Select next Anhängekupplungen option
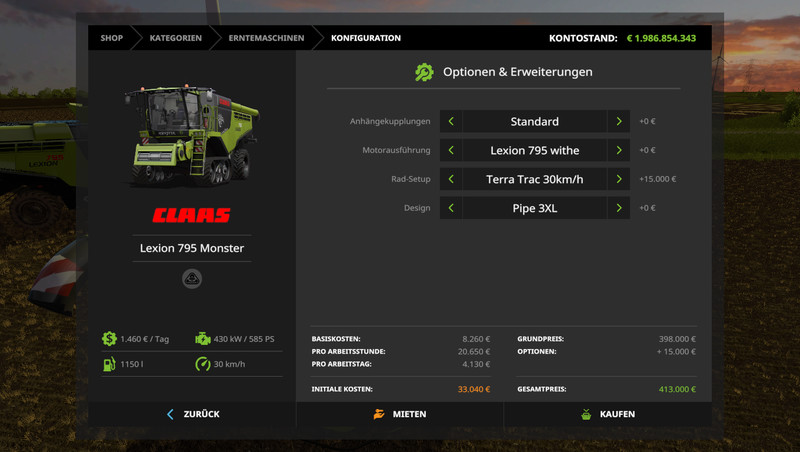 tap(619, 122)
